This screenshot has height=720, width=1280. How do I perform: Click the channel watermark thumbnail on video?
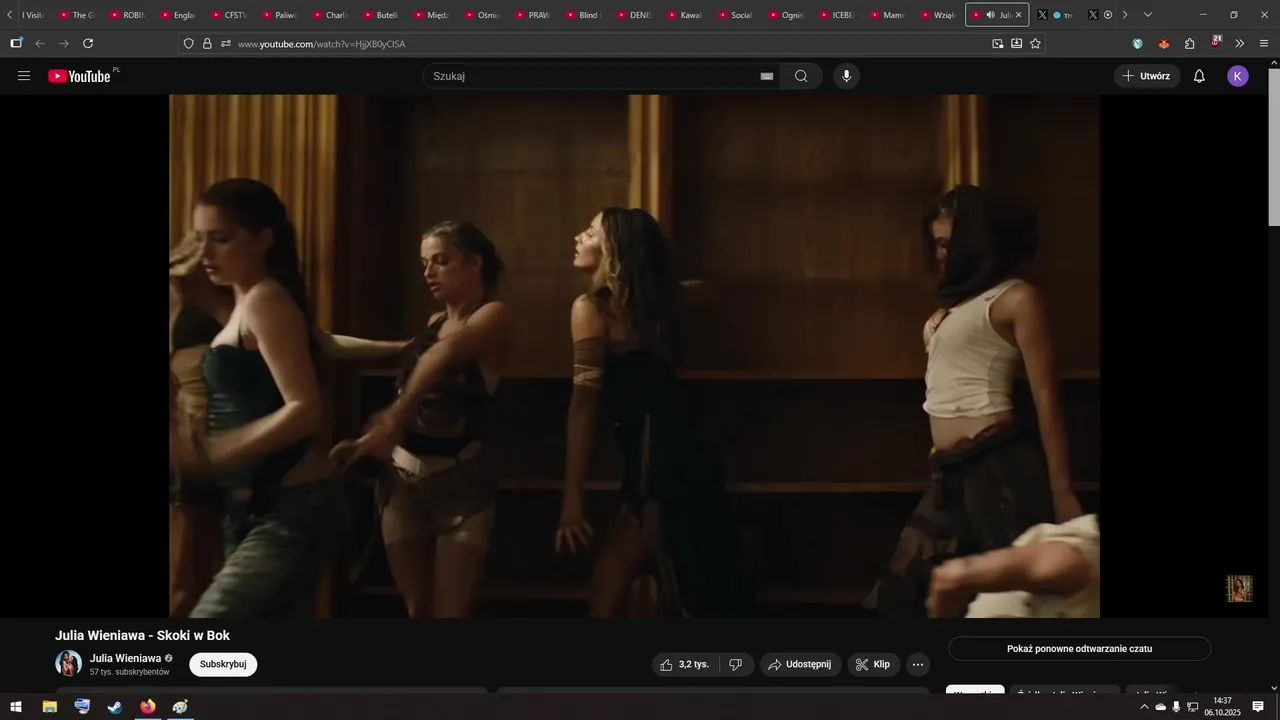point(1239,589)
